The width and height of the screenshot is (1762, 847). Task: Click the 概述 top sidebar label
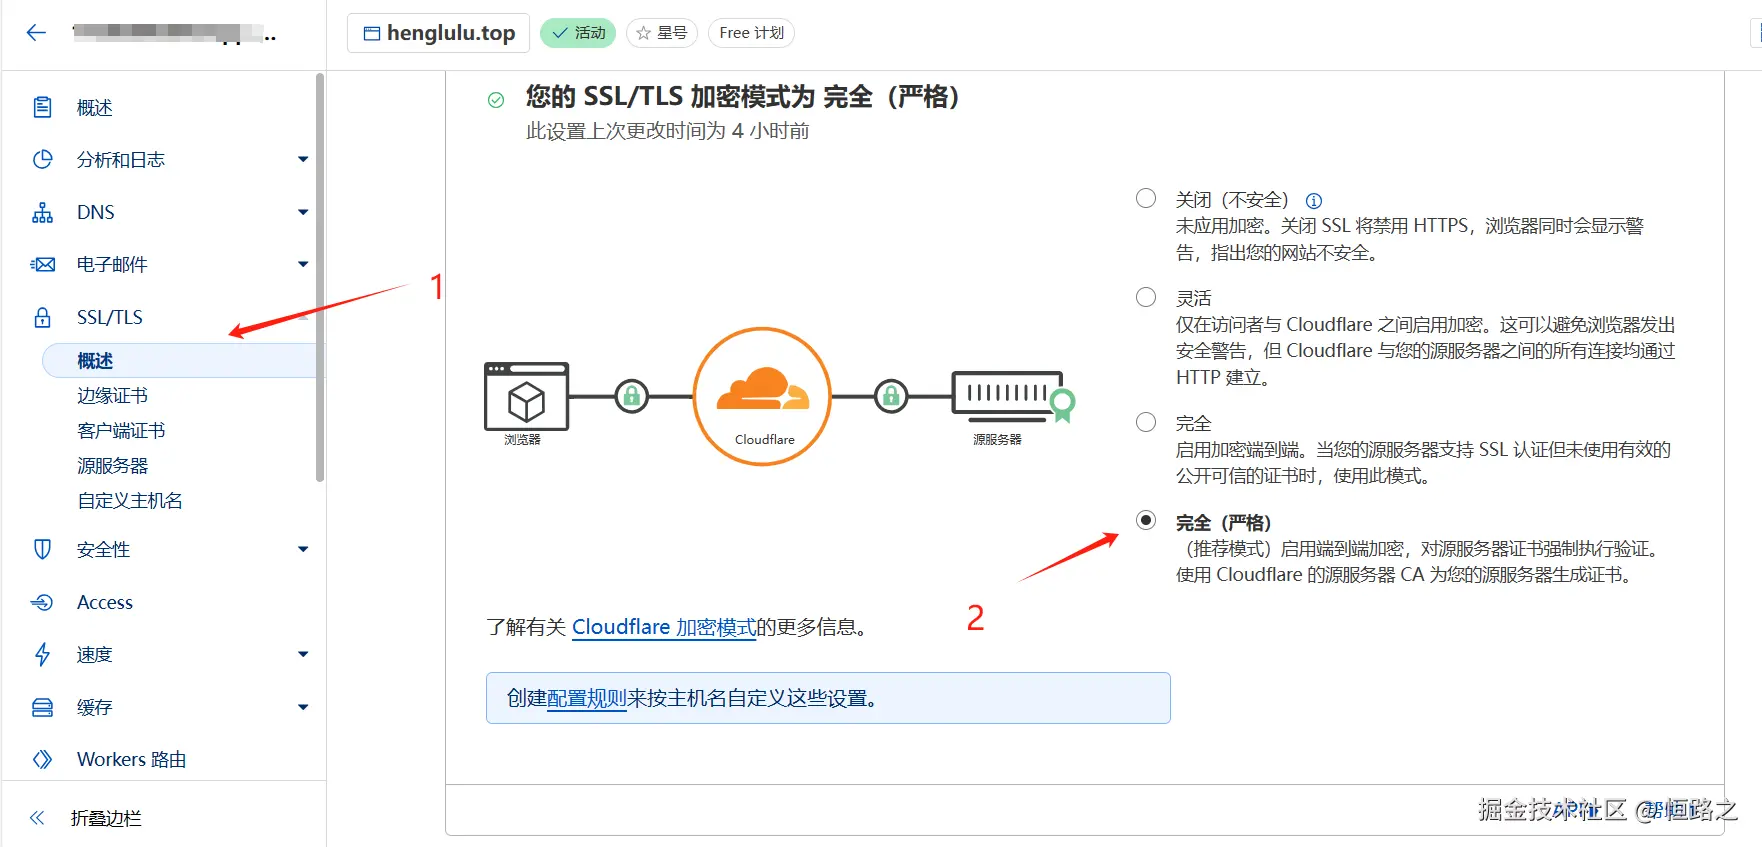pyautogui.click(x=95, y=107)
